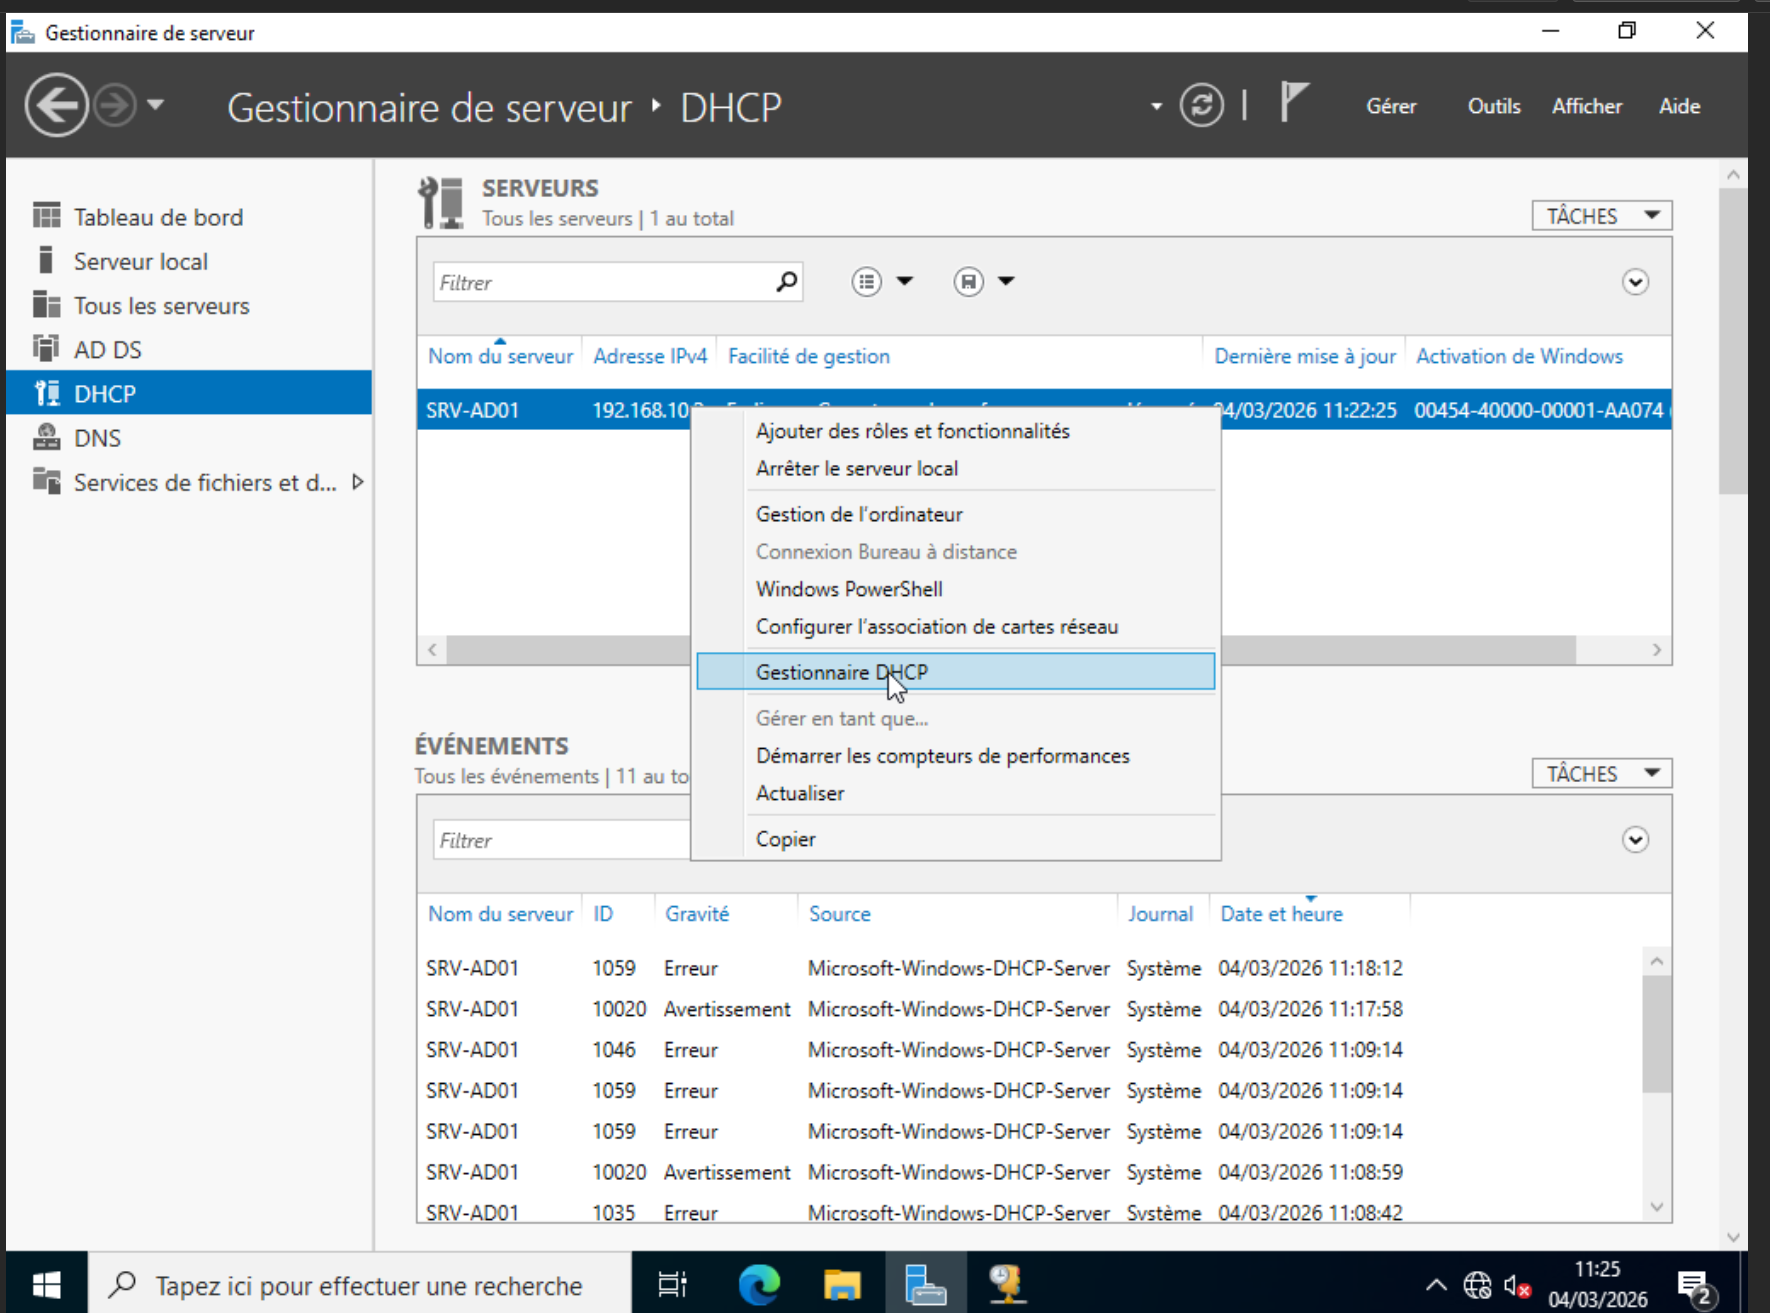
Task: Expand Services de fichiers submenu arrow
Action: click(x=358, y=482)
